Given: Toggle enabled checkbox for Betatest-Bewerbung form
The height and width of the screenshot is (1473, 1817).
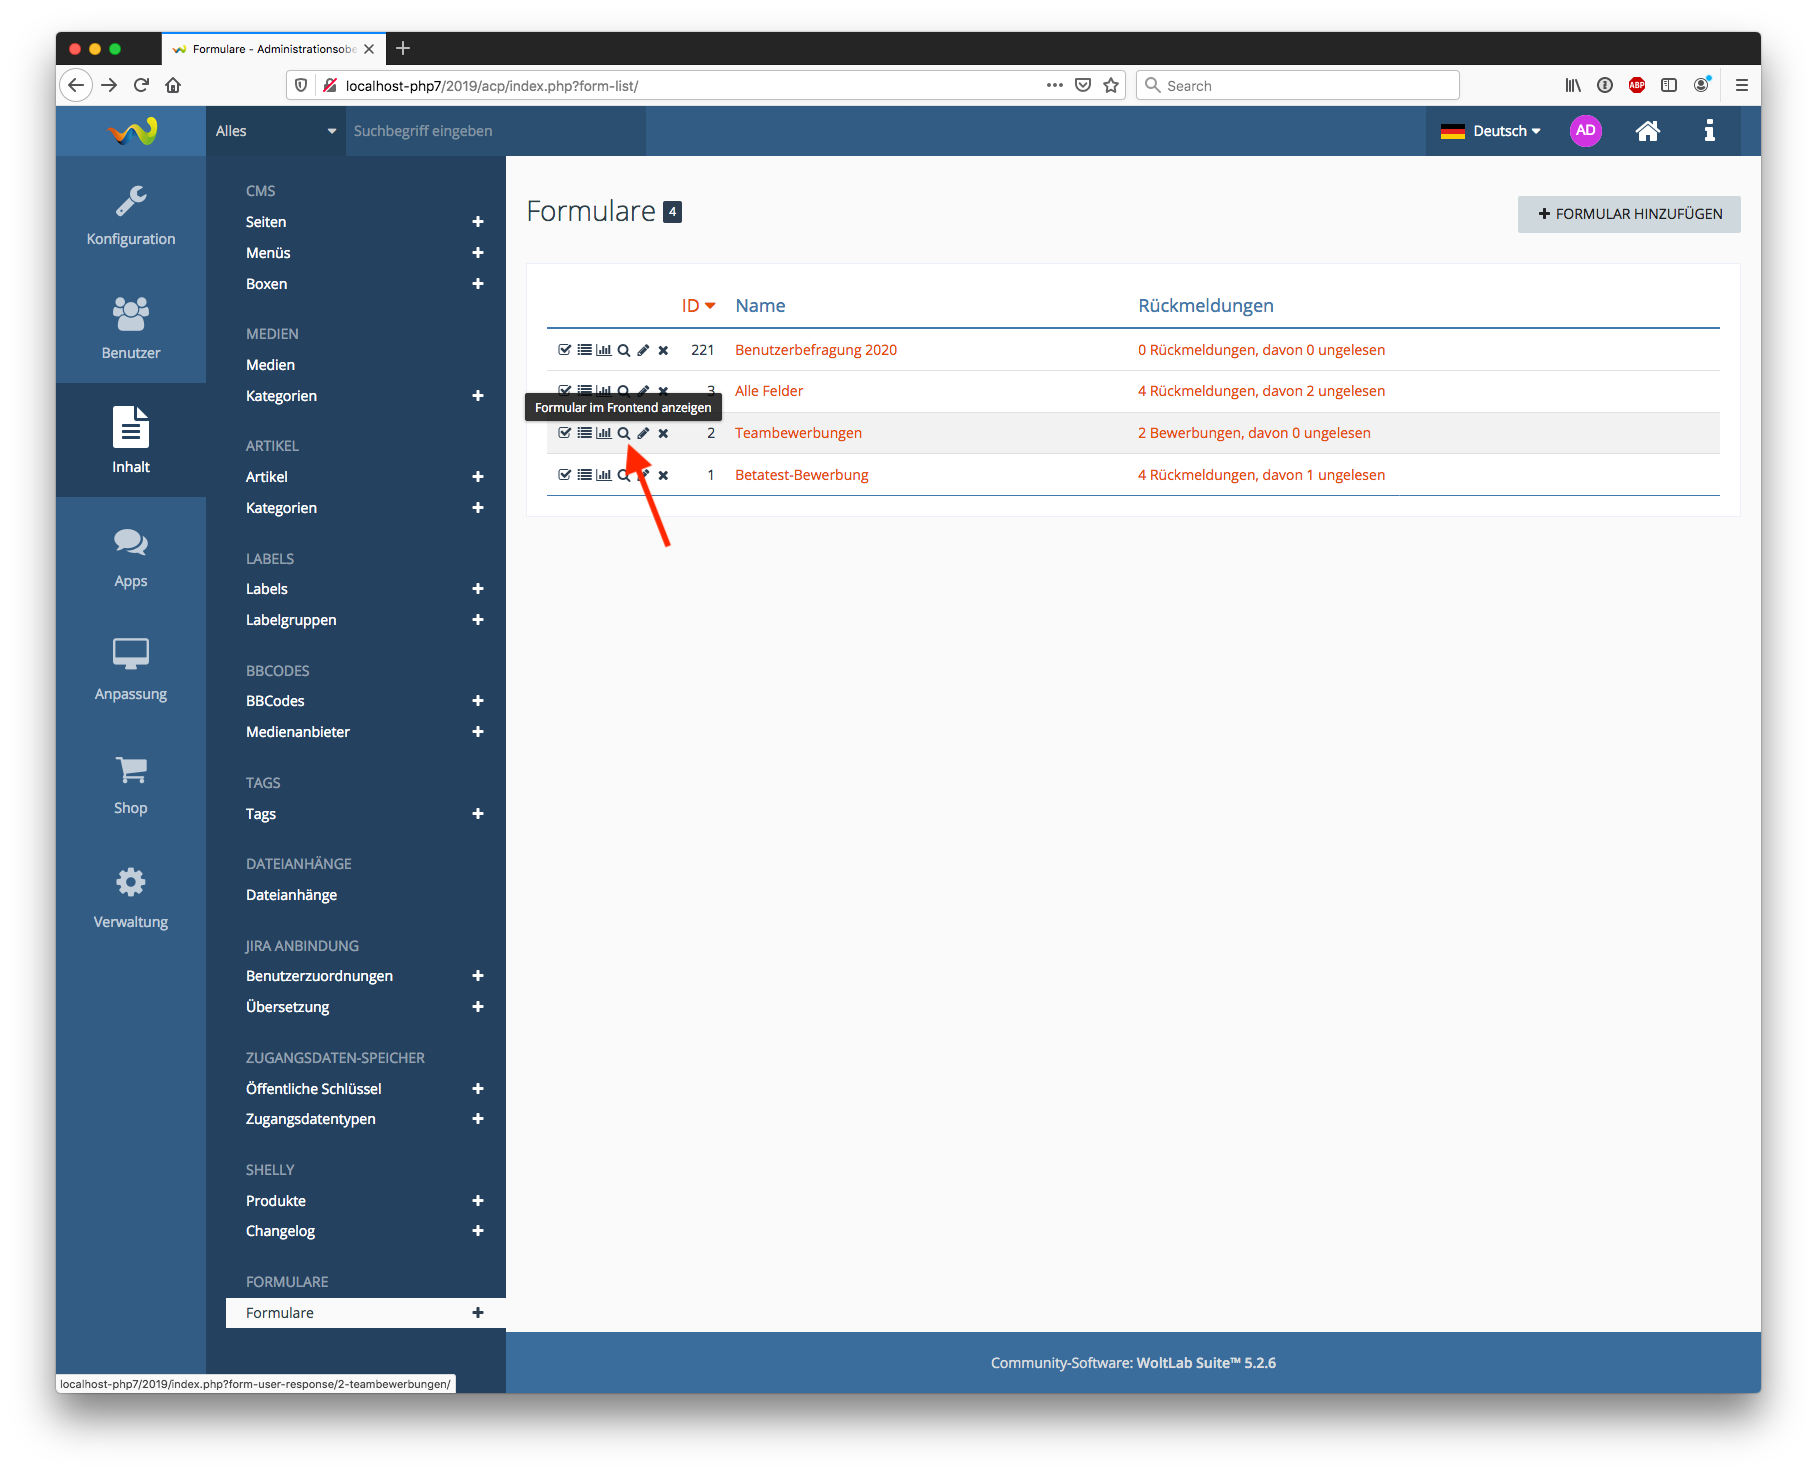Looking at the screenshot, I should pyautogui.click(x=565, y=475).
